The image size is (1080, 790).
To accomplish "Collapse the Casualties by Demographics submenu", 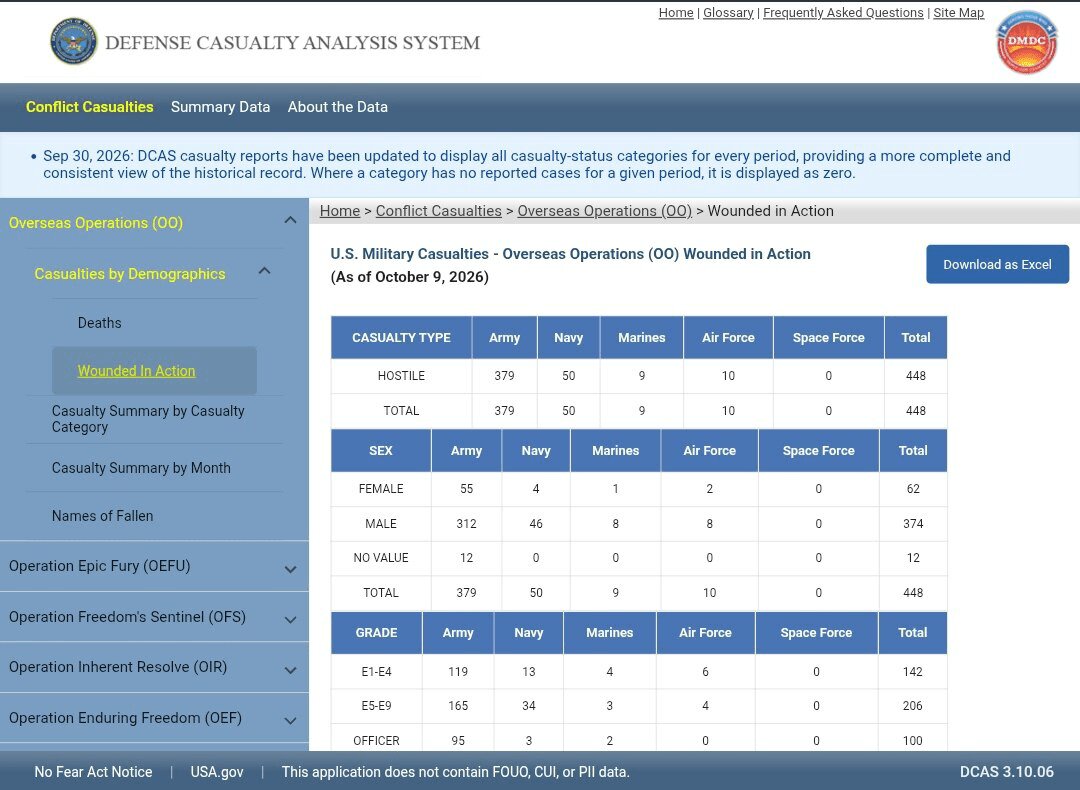I will pyautogui.click(x=264, y=271).
